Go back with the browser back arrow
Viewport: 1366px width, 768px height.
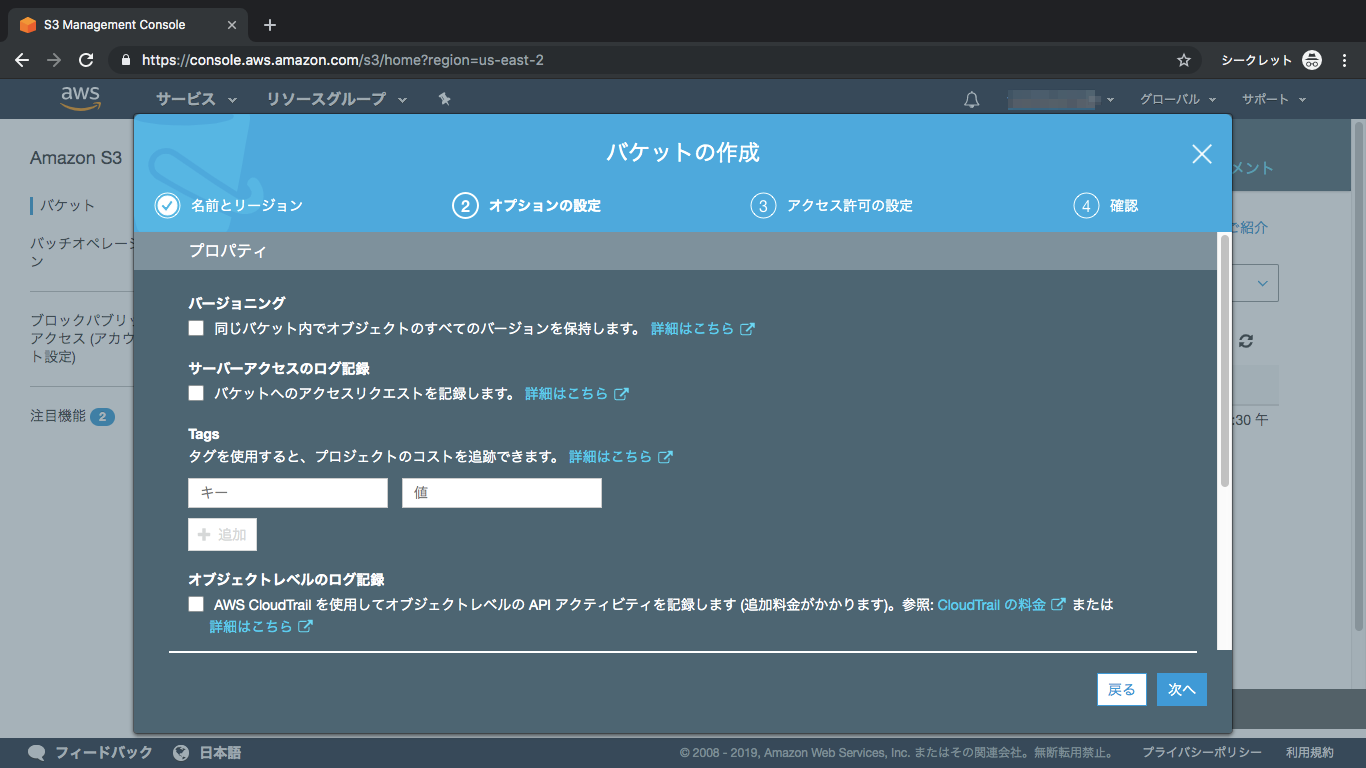[x=22, y=60]
